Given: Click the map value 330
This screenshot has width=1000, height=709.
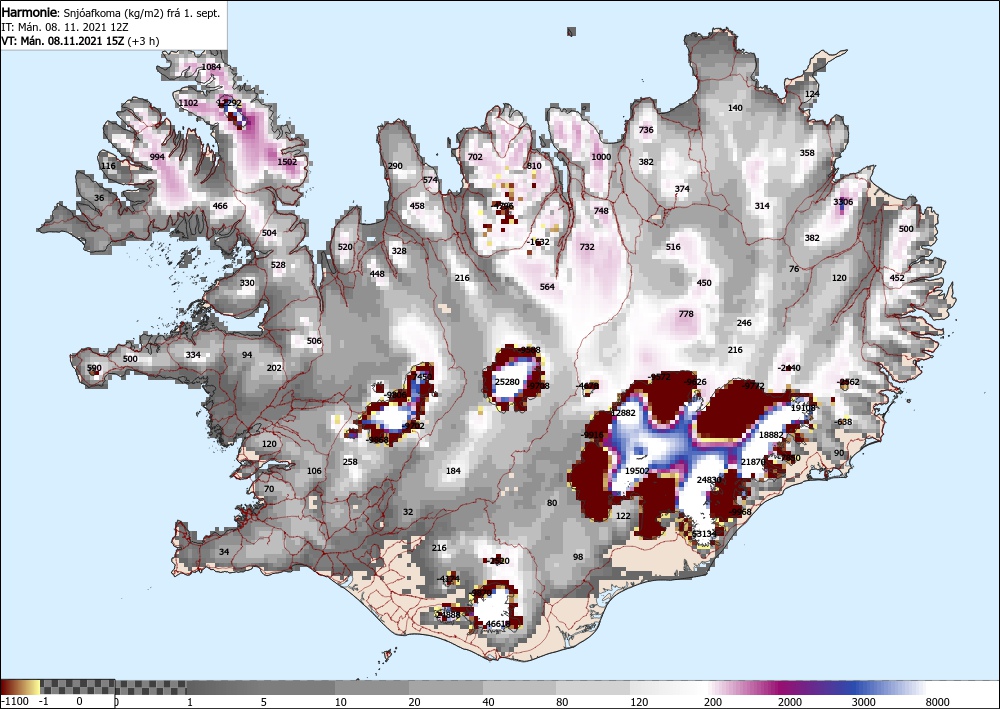Looking at the screenshot, I should point(247,283).
